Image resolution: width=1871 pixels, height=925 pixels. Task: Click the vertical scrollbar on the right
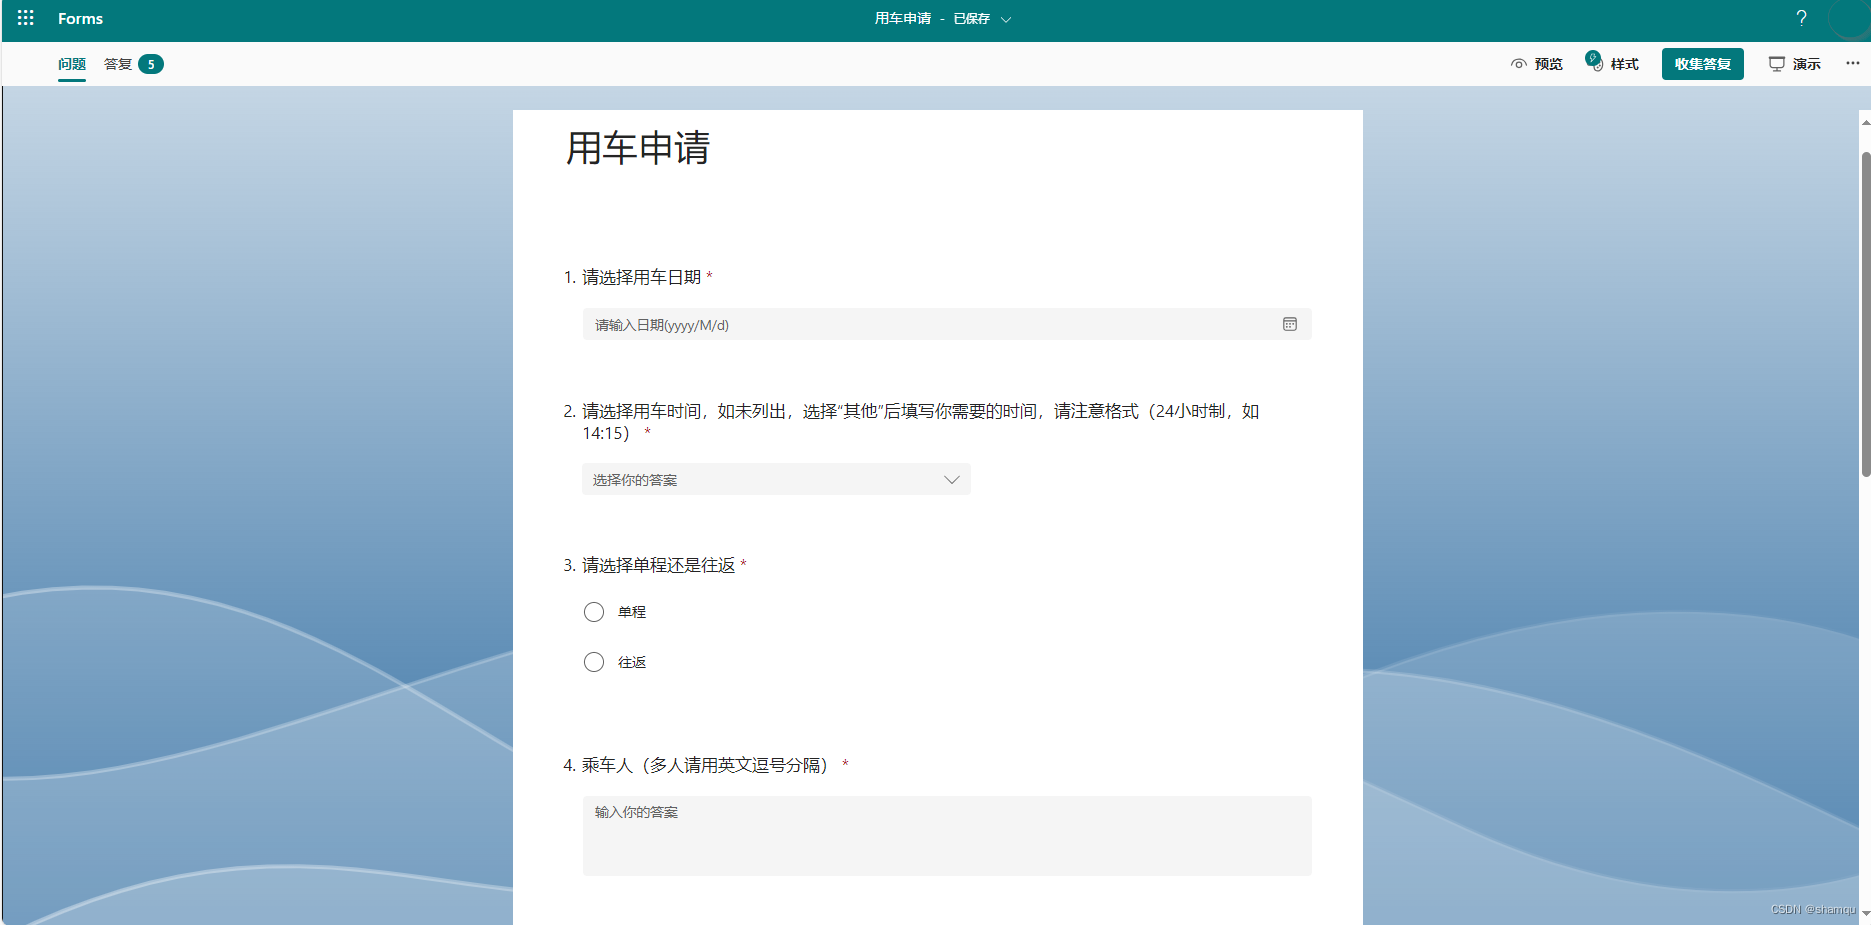click(x=1865, y=300)
